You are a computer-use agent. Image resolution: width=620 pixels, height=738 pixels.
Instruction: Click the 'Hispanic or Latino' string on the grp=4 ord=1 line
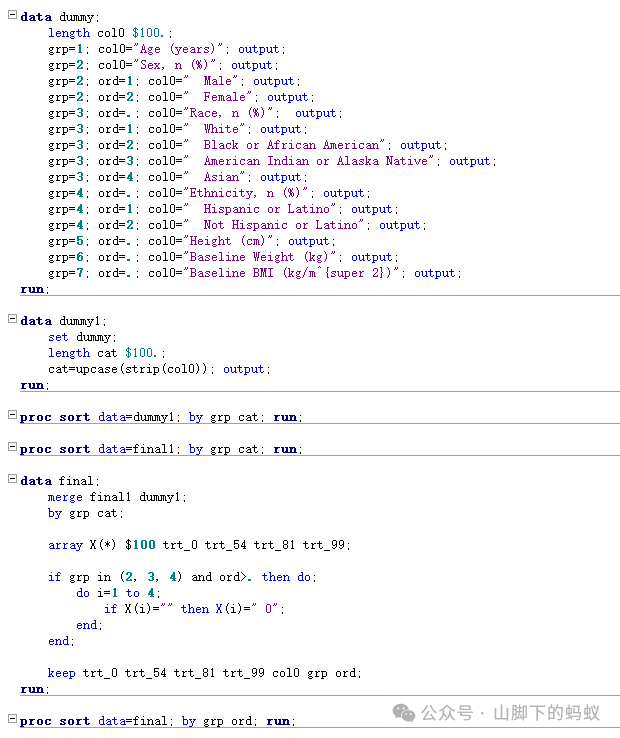click(x=260, y=209)
